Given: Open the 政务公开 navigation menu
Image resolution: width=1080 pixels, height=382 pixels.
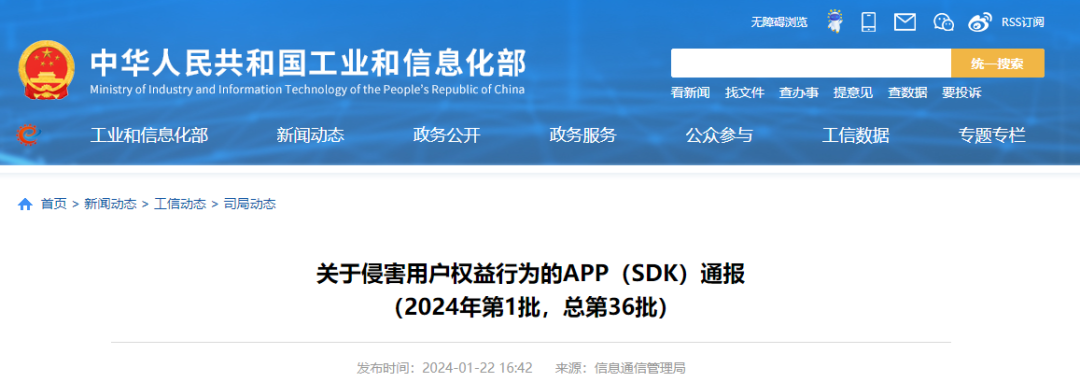Looking at the screenshot, I should click(446, 136).
